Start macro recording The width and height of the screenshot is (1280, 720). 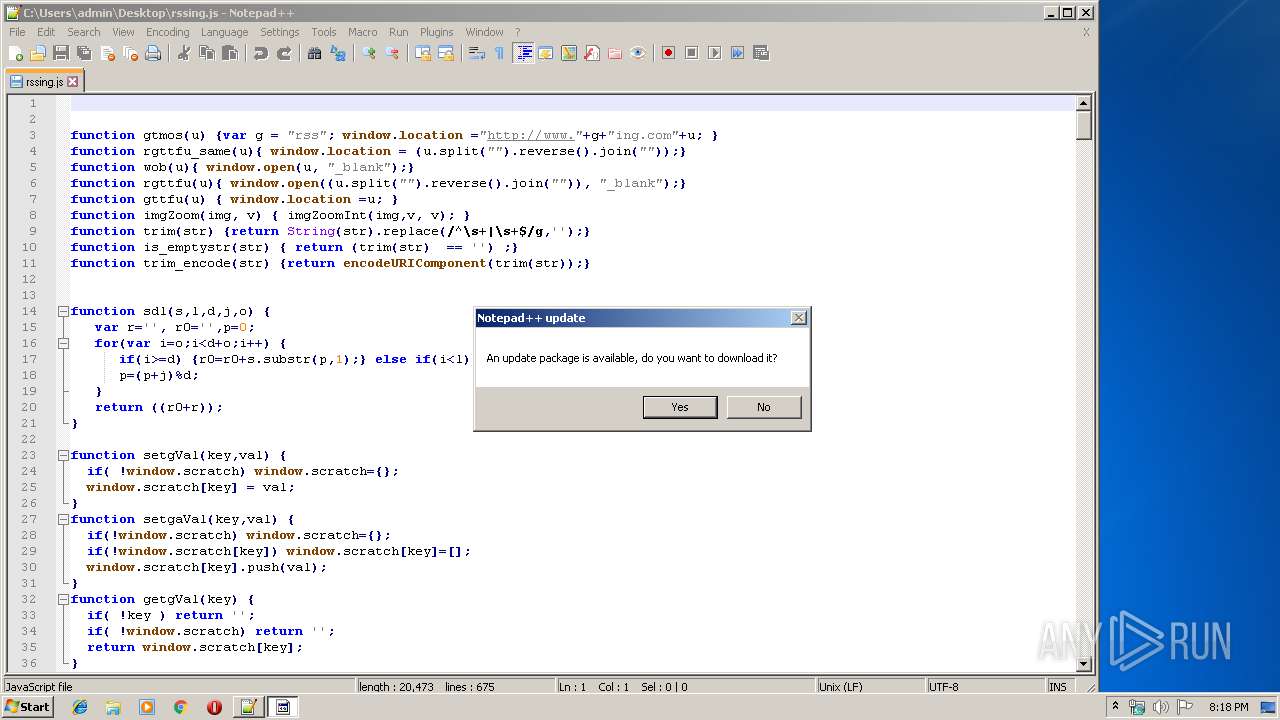pos(668,53)
